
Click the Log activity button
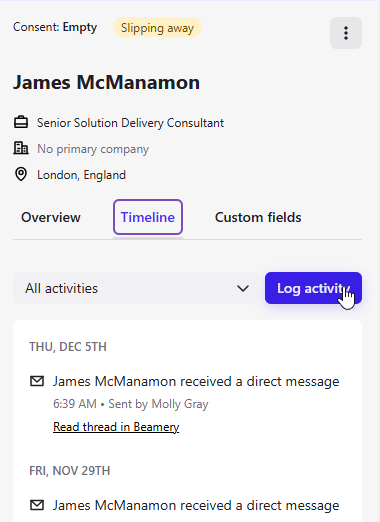point(313,288)
